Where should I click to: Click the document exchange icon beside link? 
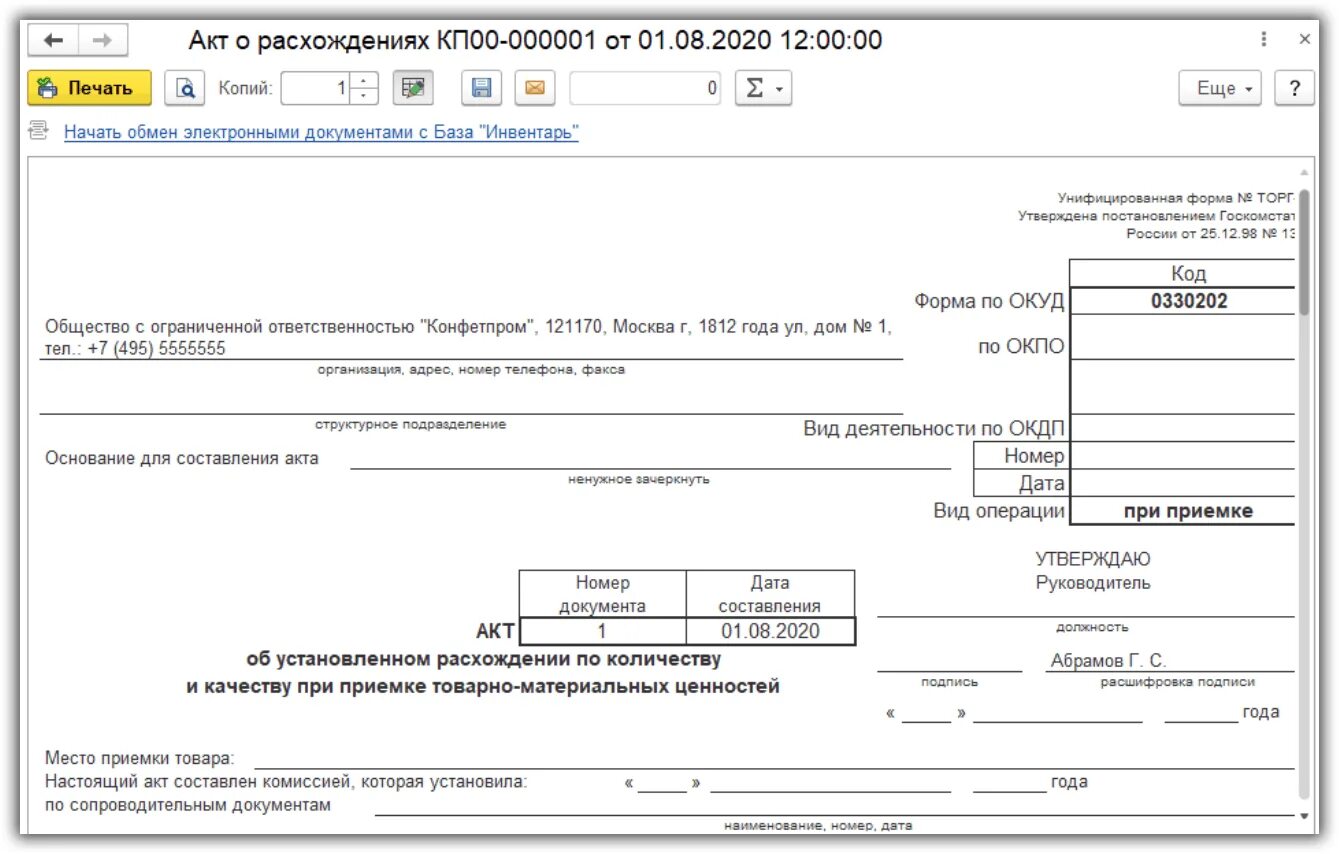[x=39, y=130]
